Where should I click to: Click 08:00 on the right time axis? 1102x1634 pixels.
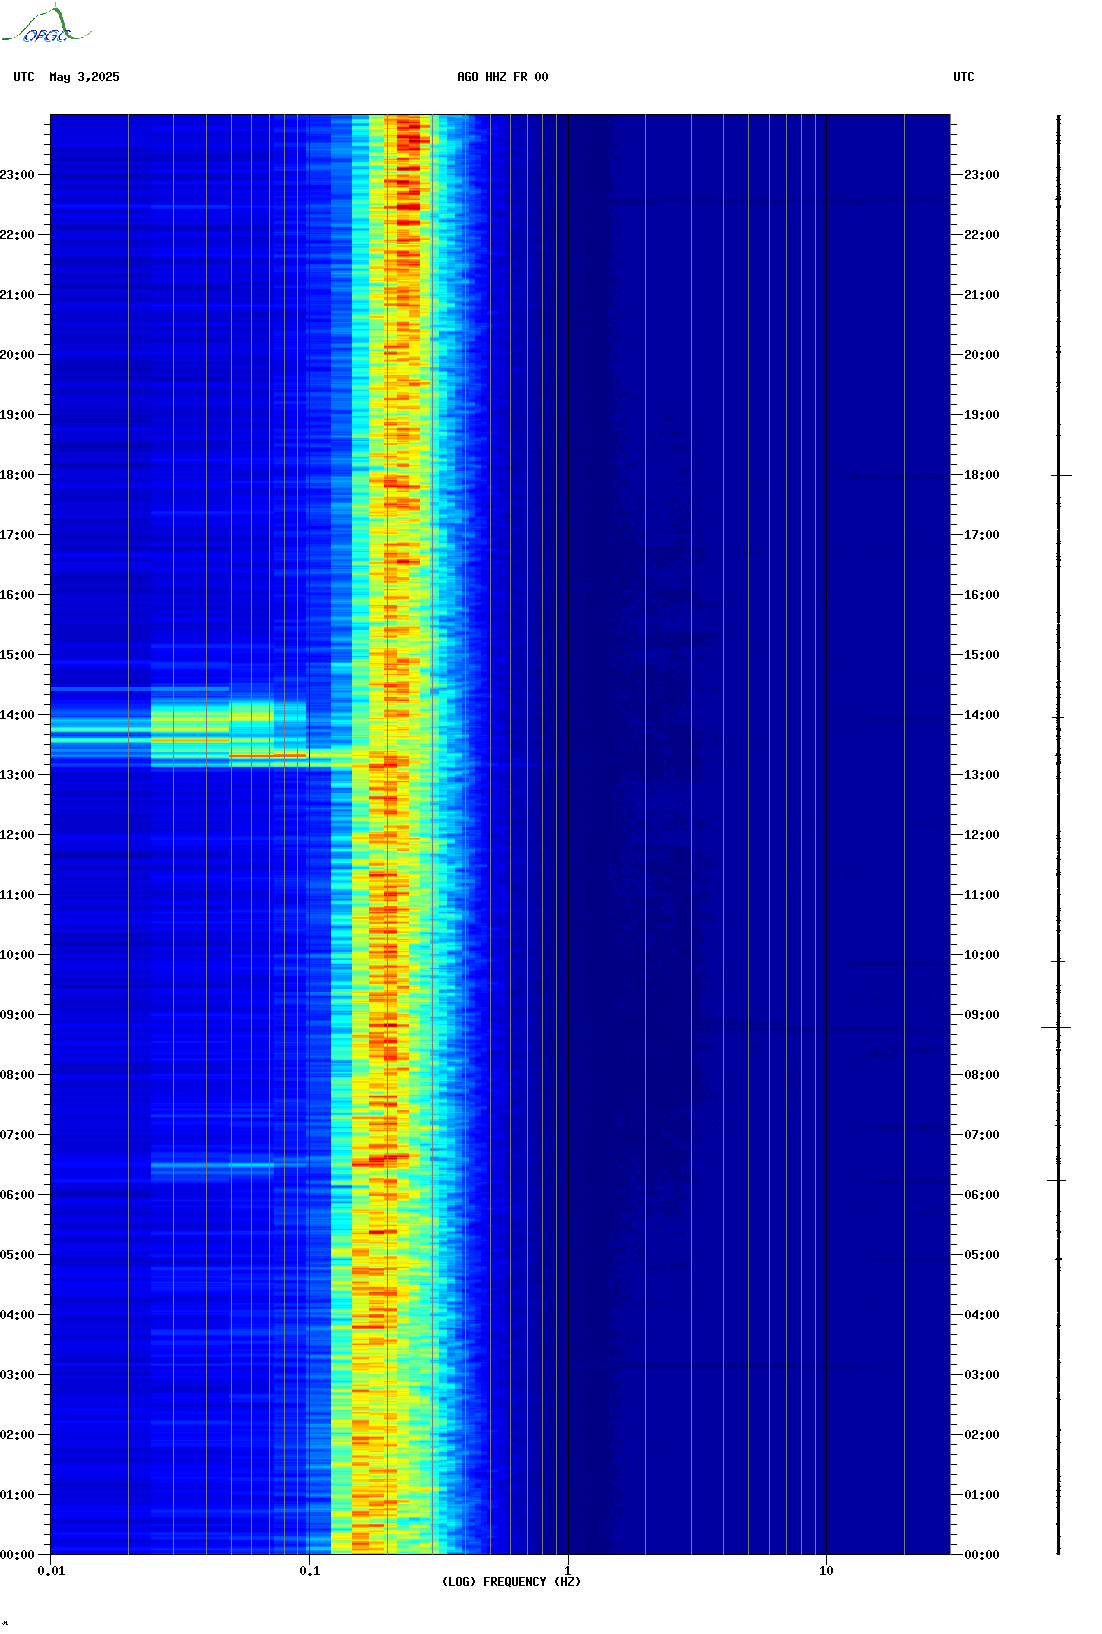point(982,1075)
